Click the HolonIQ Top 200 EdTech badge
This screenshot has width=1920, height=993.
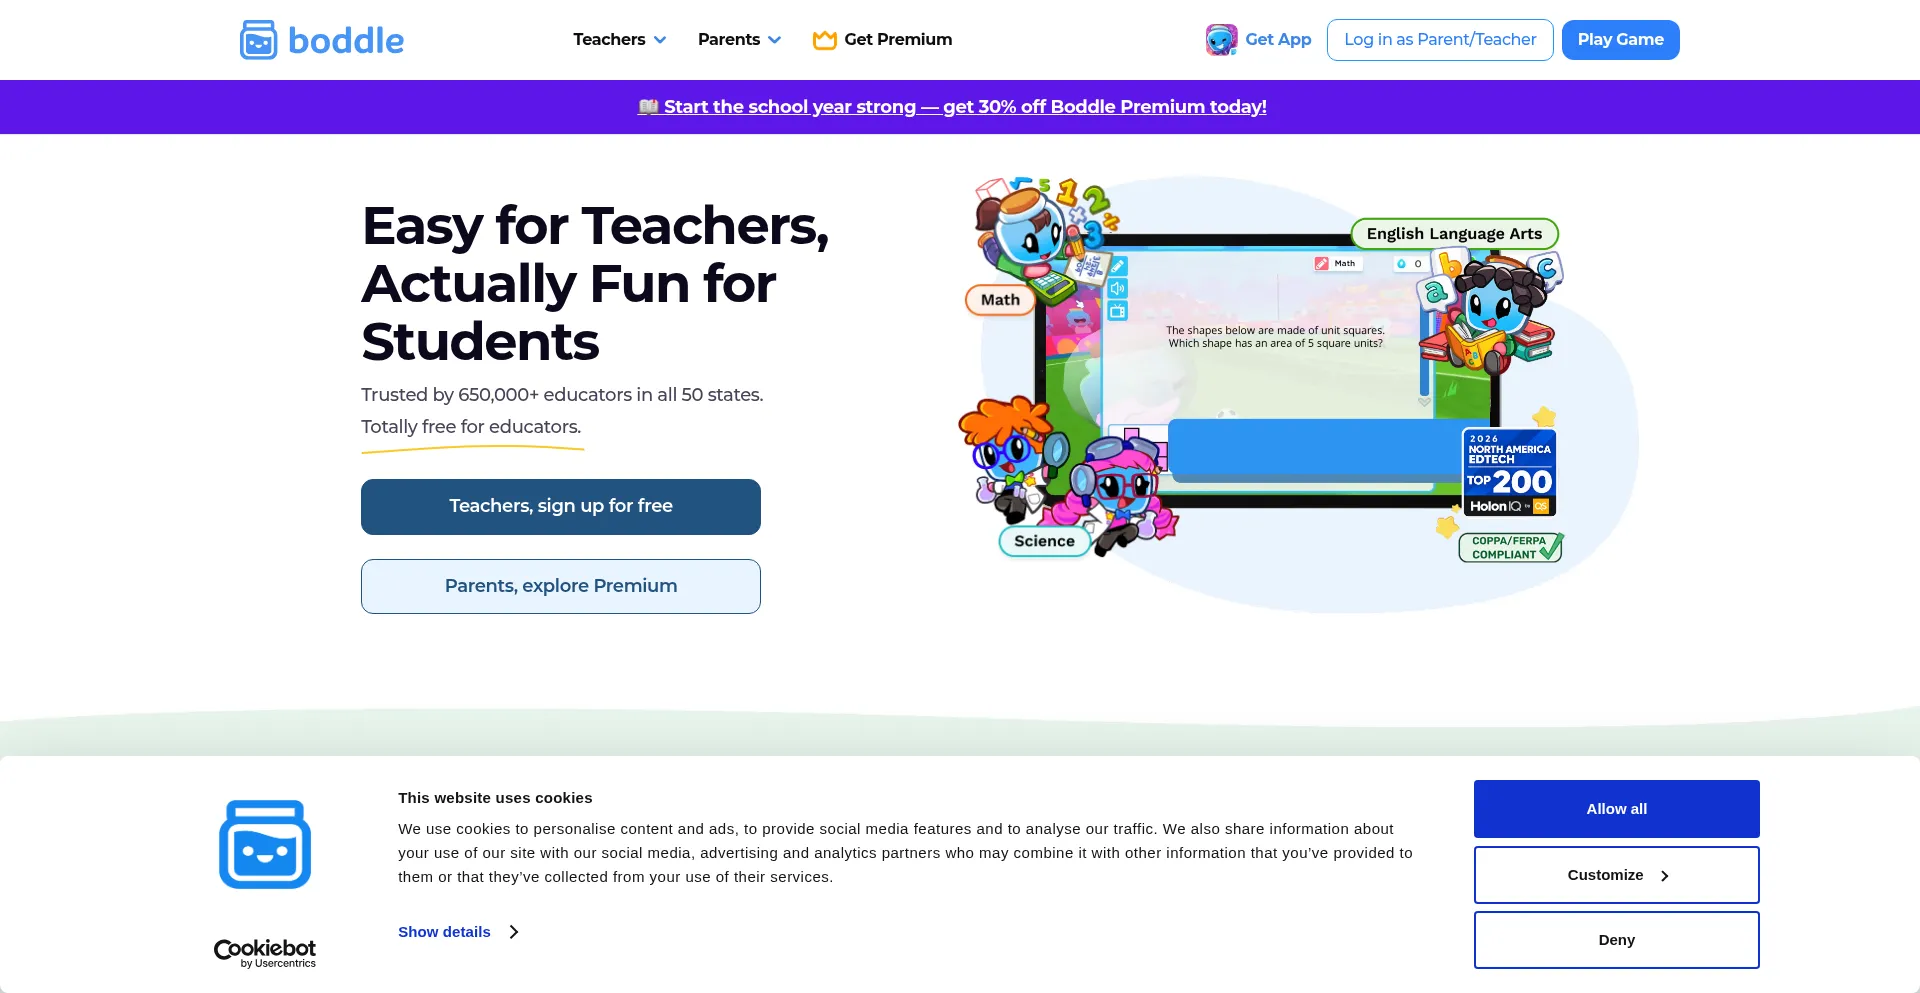click(x=1509, y=472)
